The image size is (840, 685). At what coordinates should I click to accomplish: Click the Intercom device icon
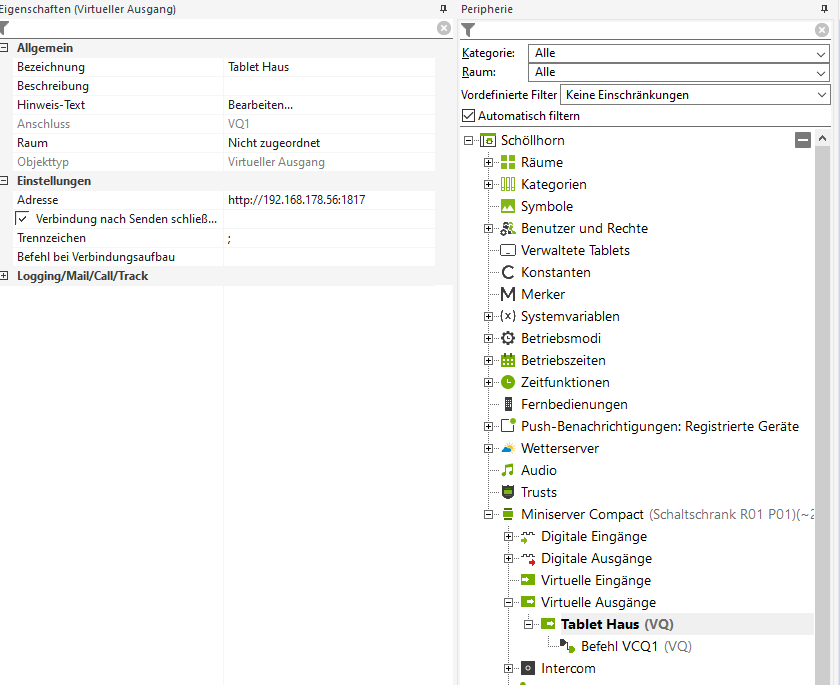[528, 668]
